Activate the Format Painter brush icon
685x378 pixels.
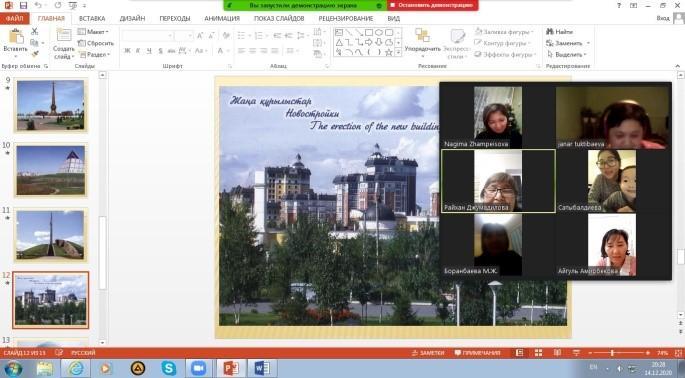(x=35, y=54)
